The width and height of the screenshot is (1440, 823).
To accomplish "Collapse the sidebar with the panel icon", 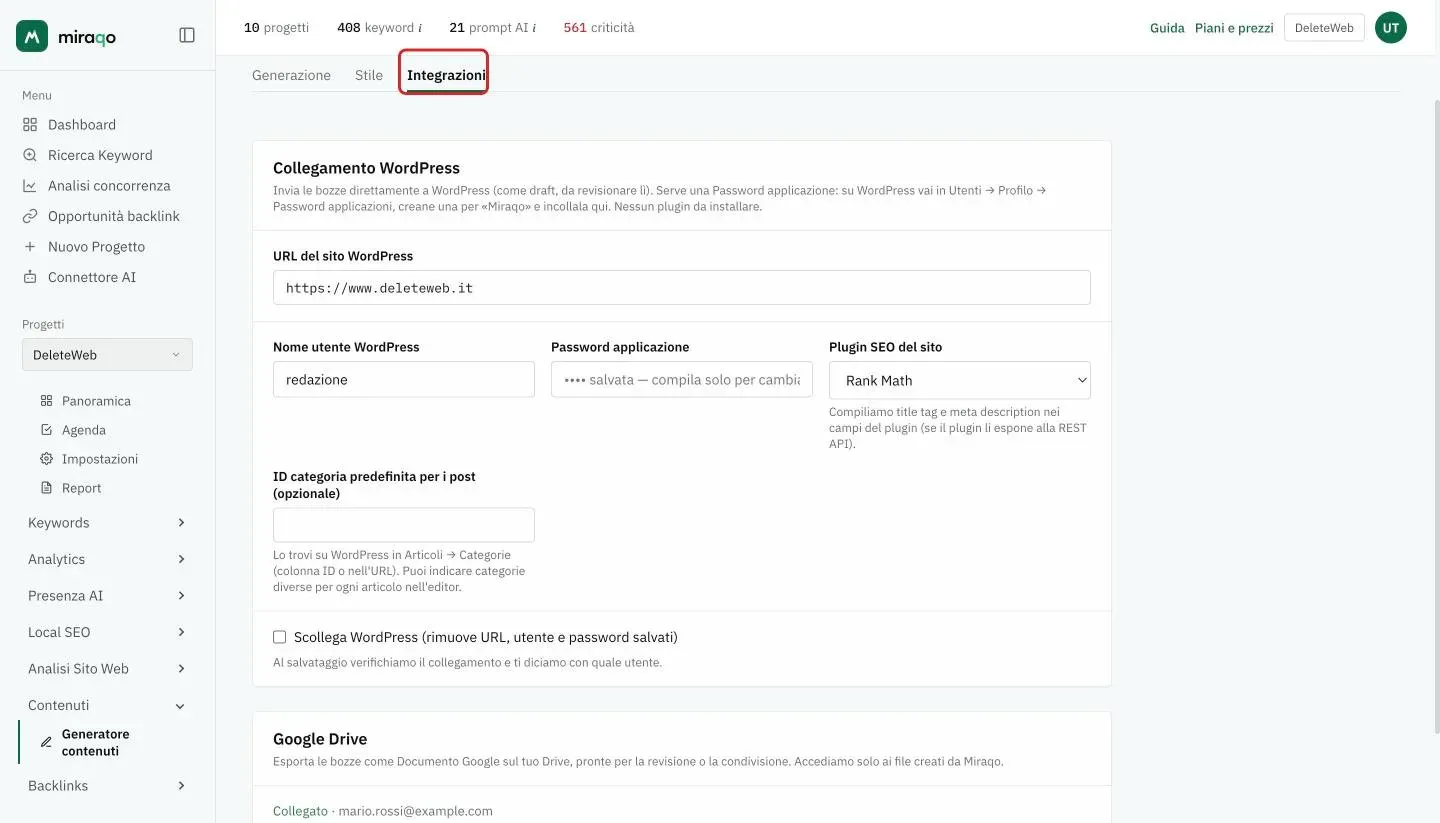I will pos(187,35).
